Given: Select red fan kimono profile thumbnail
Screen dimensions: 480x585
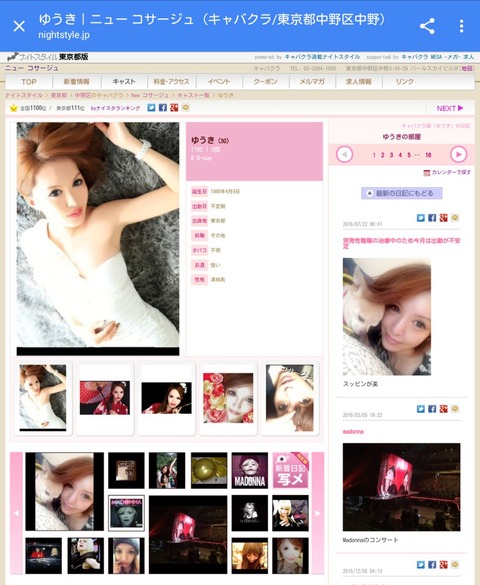Looking at the screenshot, I should pos(105,398).
